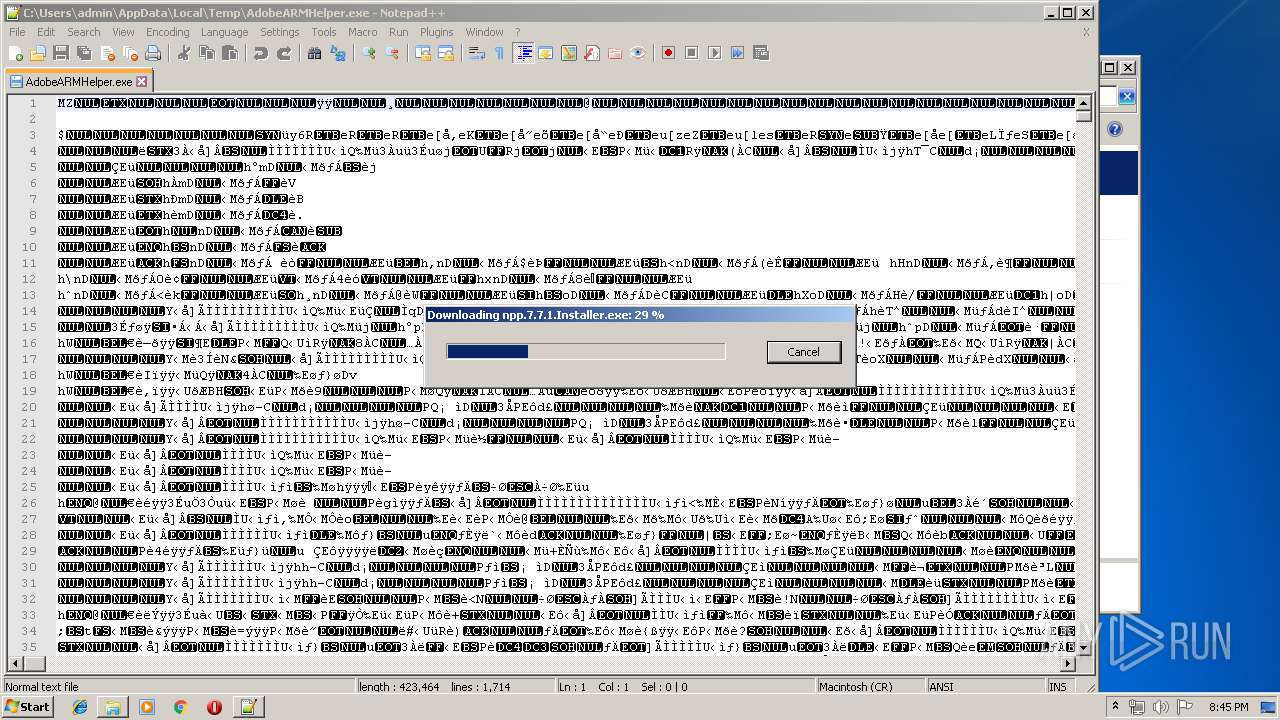Click the Save All toolbar icon

[x=82, y=53]
